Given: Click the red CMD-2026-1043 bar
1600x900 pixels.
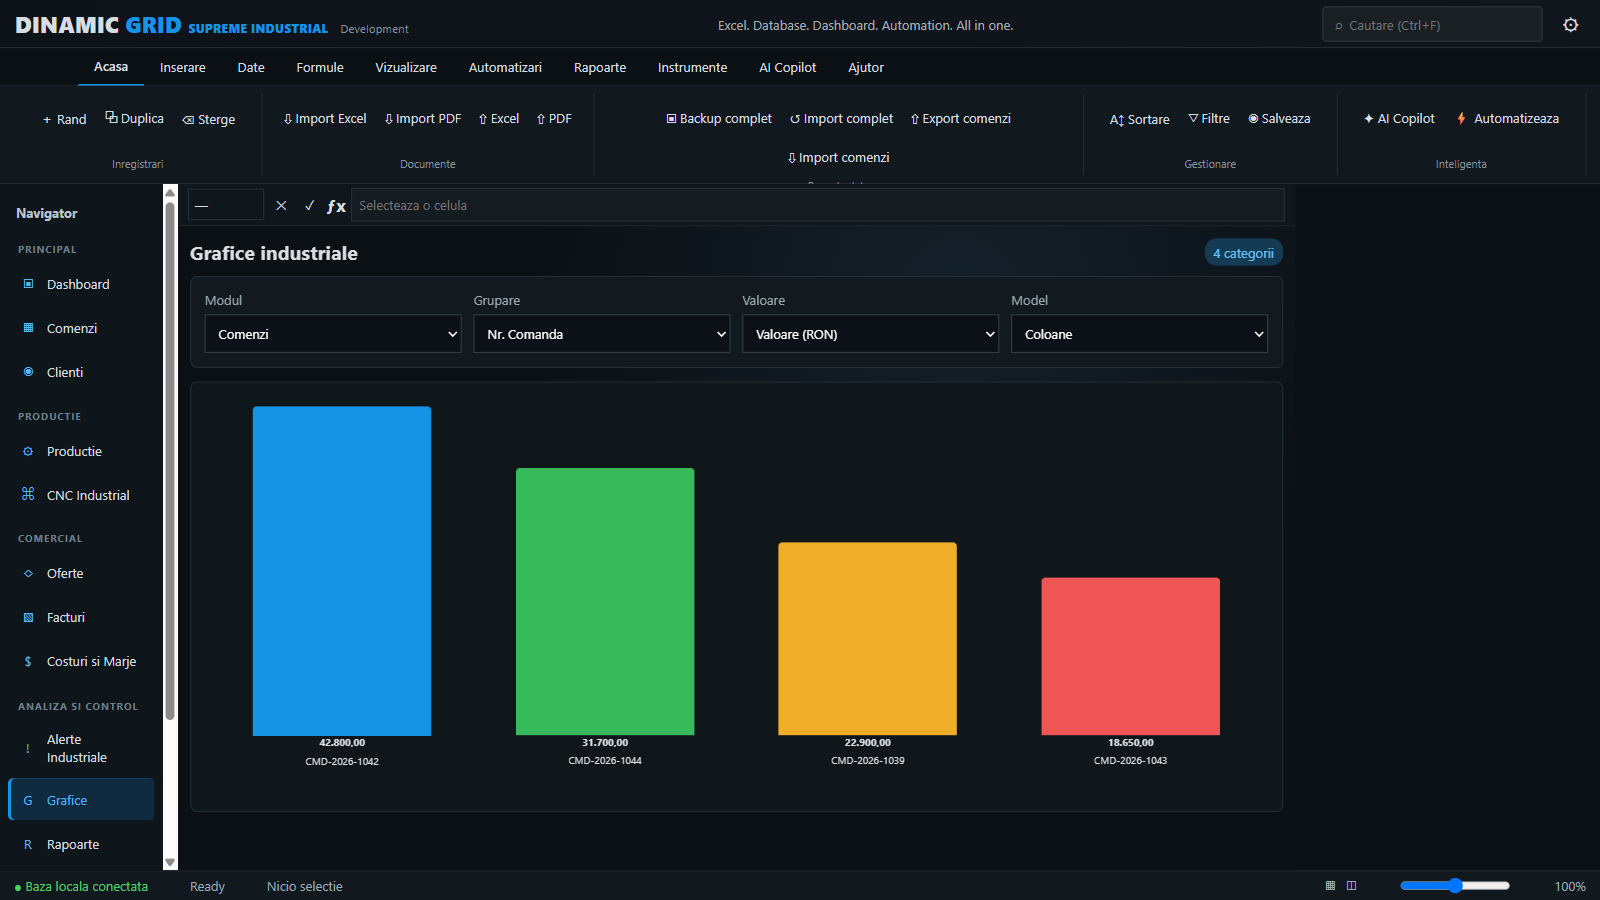Looking at the screenshot, I should [x=1130, y=656].
